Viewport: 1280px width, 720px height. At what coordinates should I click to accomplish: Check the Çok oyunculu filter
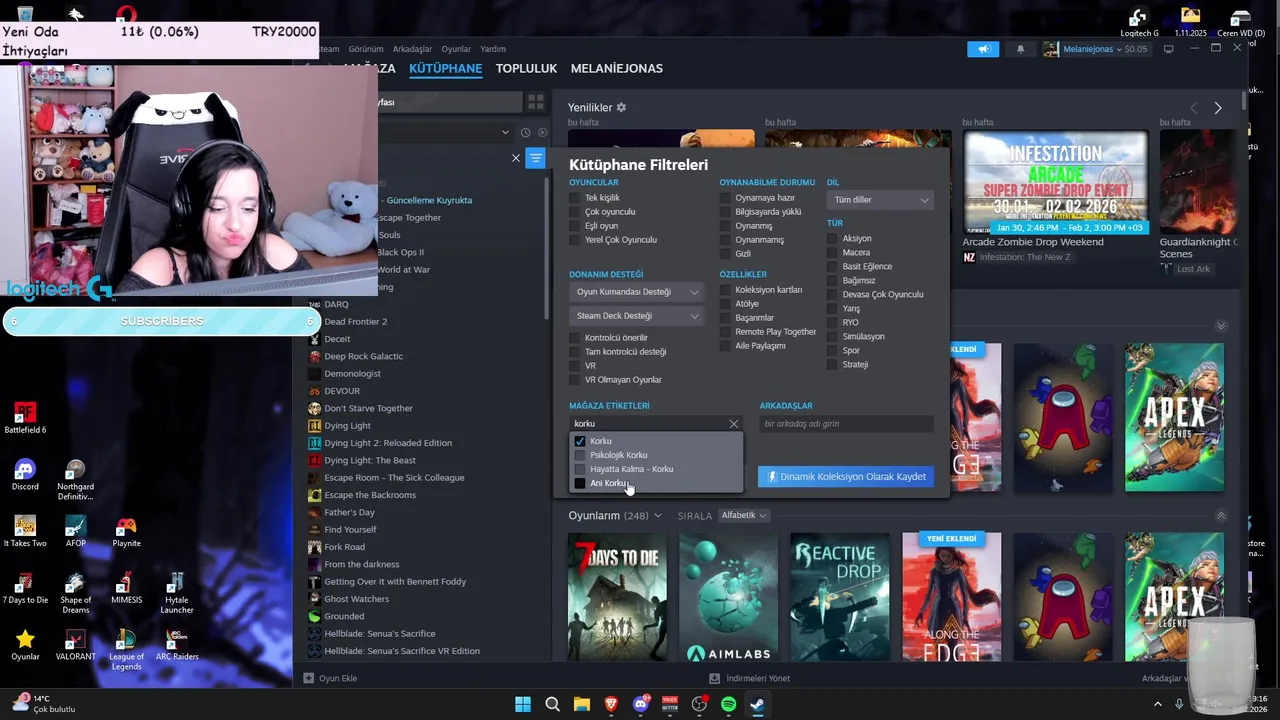(x=575, y=212)
